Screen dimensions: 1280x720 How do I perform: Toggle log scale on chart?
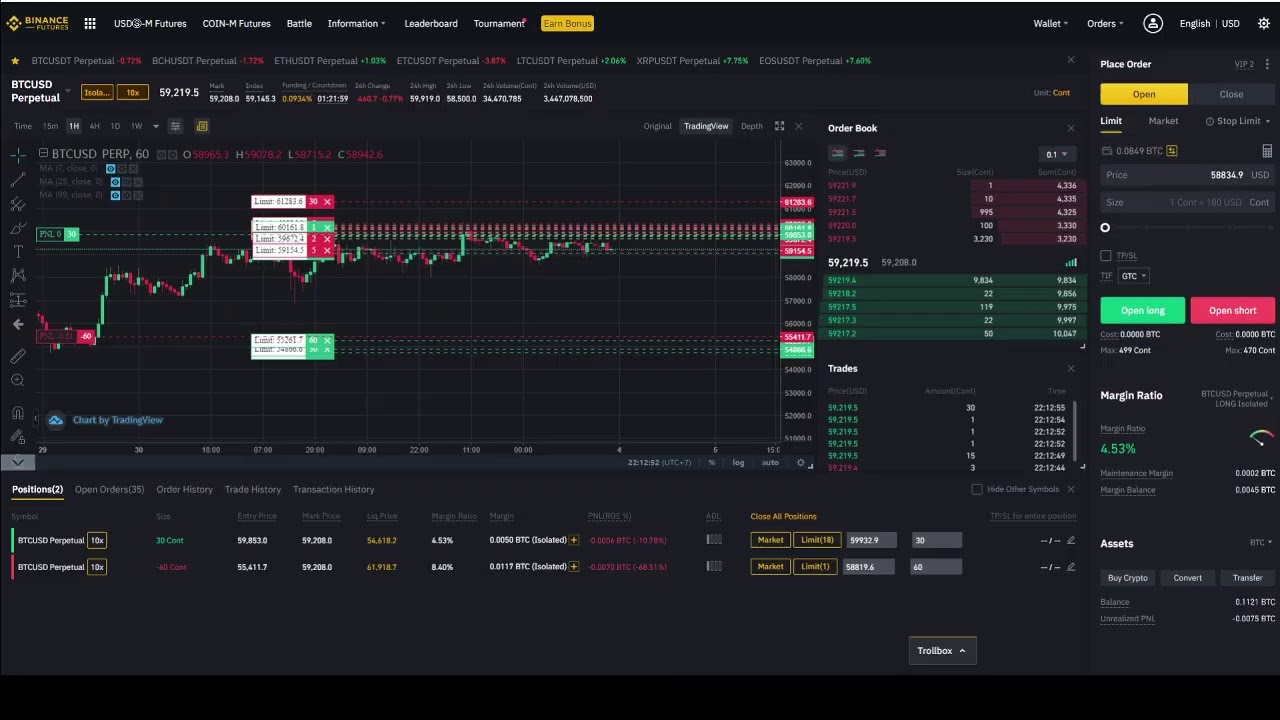tap(738, 462)
